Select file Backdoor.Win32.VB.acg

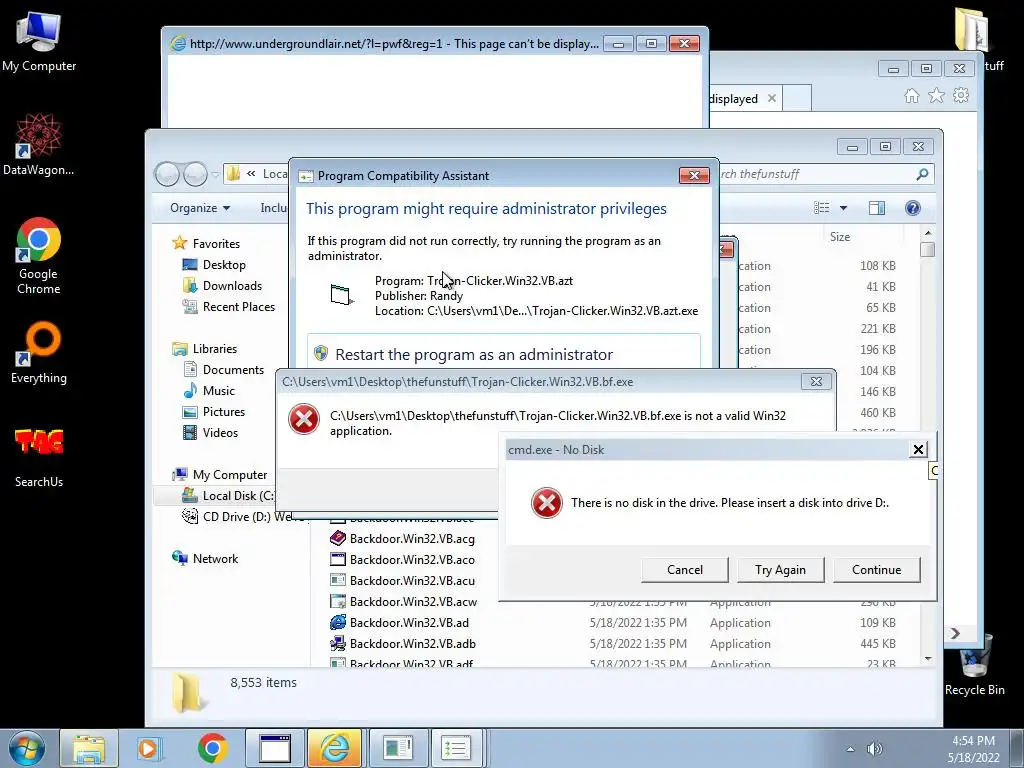click(x=412, y=539)
